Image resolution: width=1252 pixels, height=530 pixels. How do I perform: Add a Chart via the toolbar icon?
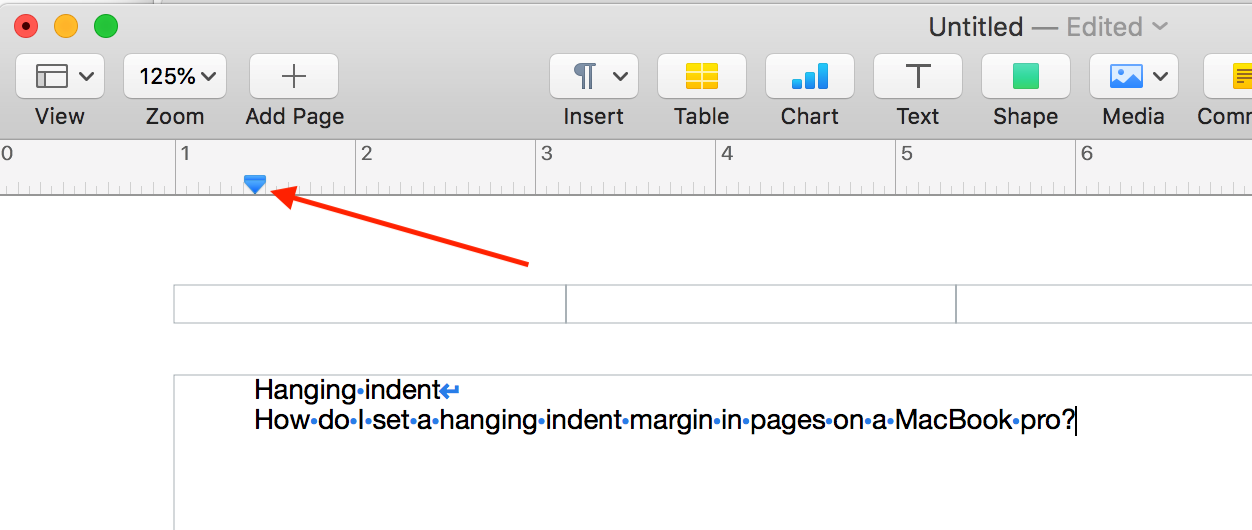coord(810,76)
